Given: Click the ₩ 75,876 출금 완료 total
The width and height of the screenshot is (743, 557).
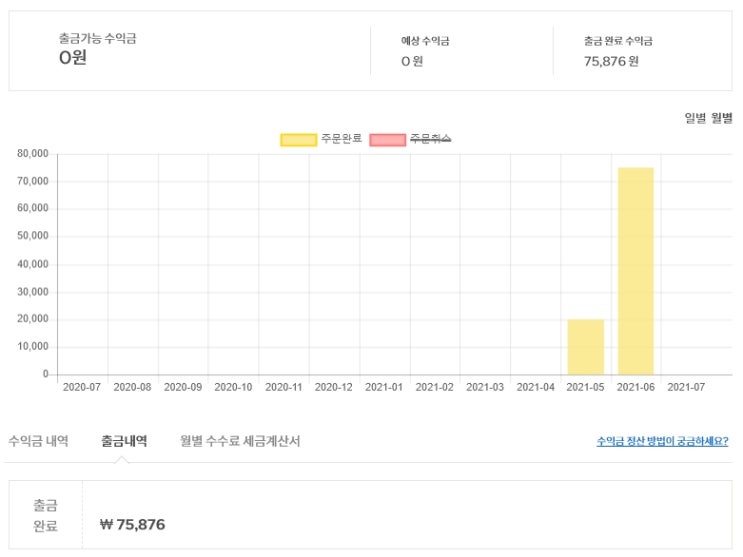Looking at the screenshot, I should click(x=133, y=524).
